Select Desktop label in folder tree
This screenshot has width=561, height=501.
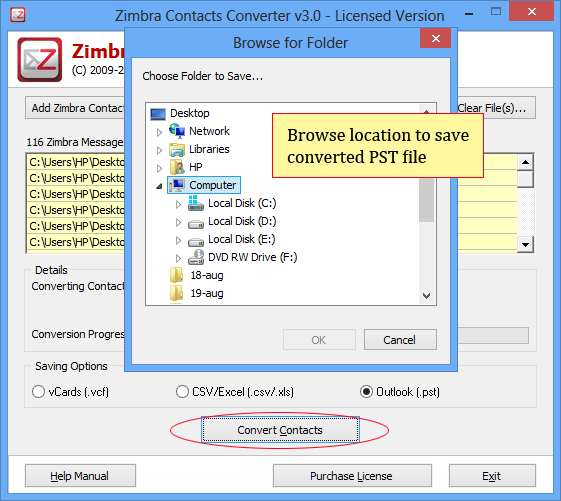(190, 113)
